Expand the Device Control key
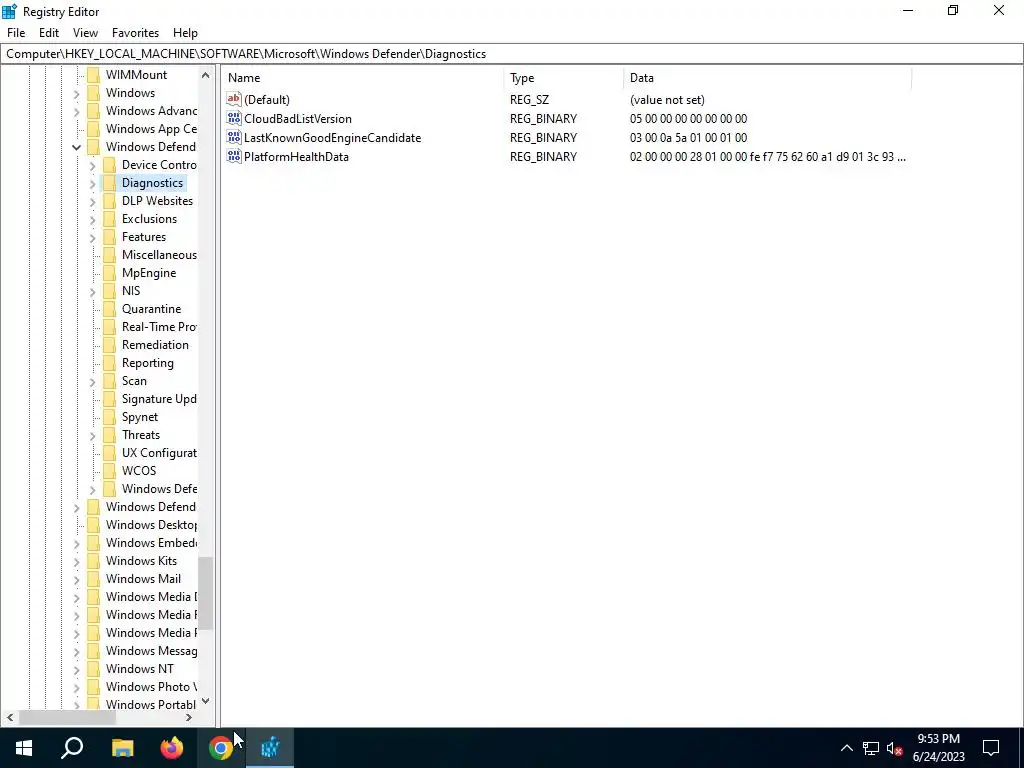The image size is (1024, 768). point(92,165)
